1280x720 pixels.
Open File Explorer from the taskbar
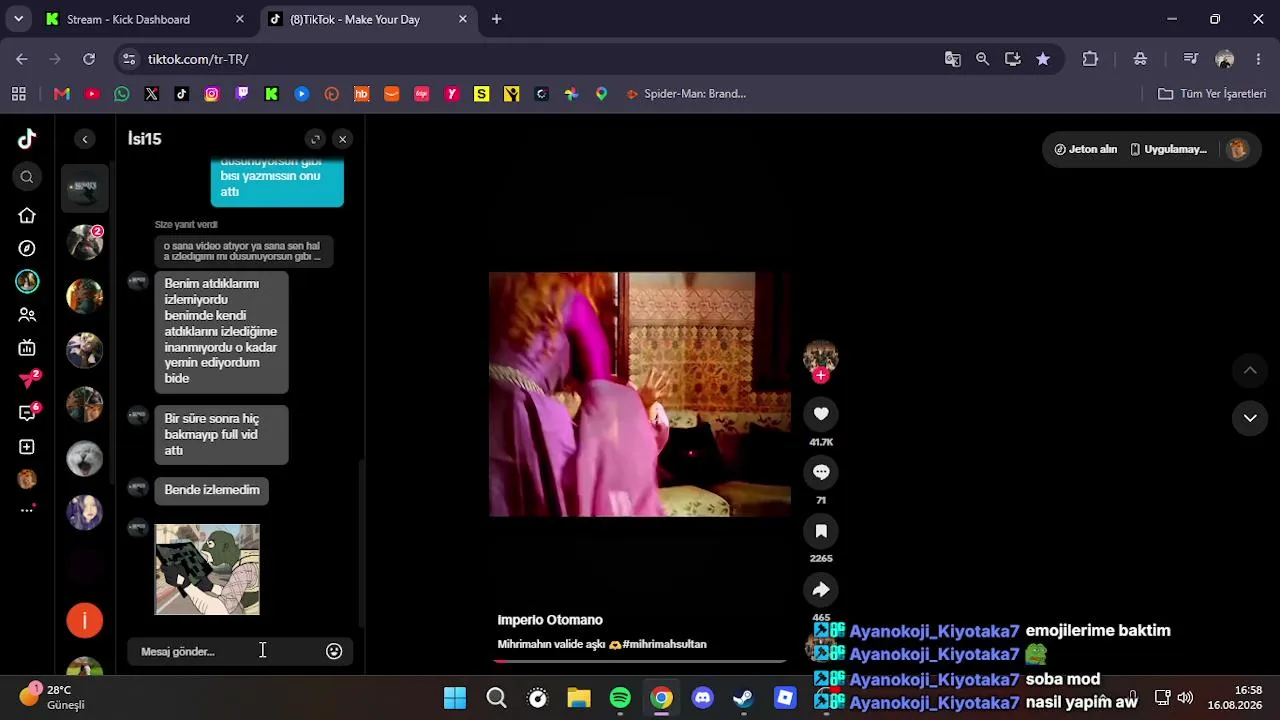(579, 698)
